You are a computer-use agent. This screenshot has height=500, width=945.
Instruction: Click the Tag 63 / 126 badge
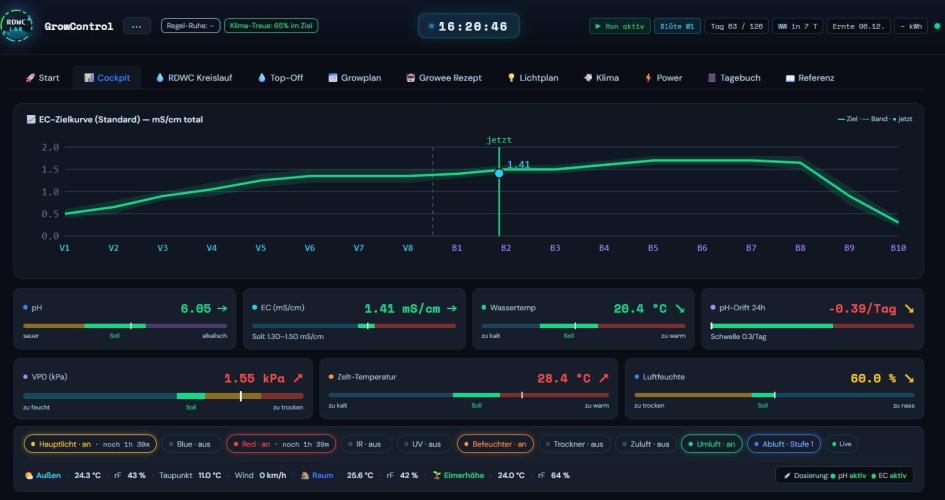tap(736, 26)
